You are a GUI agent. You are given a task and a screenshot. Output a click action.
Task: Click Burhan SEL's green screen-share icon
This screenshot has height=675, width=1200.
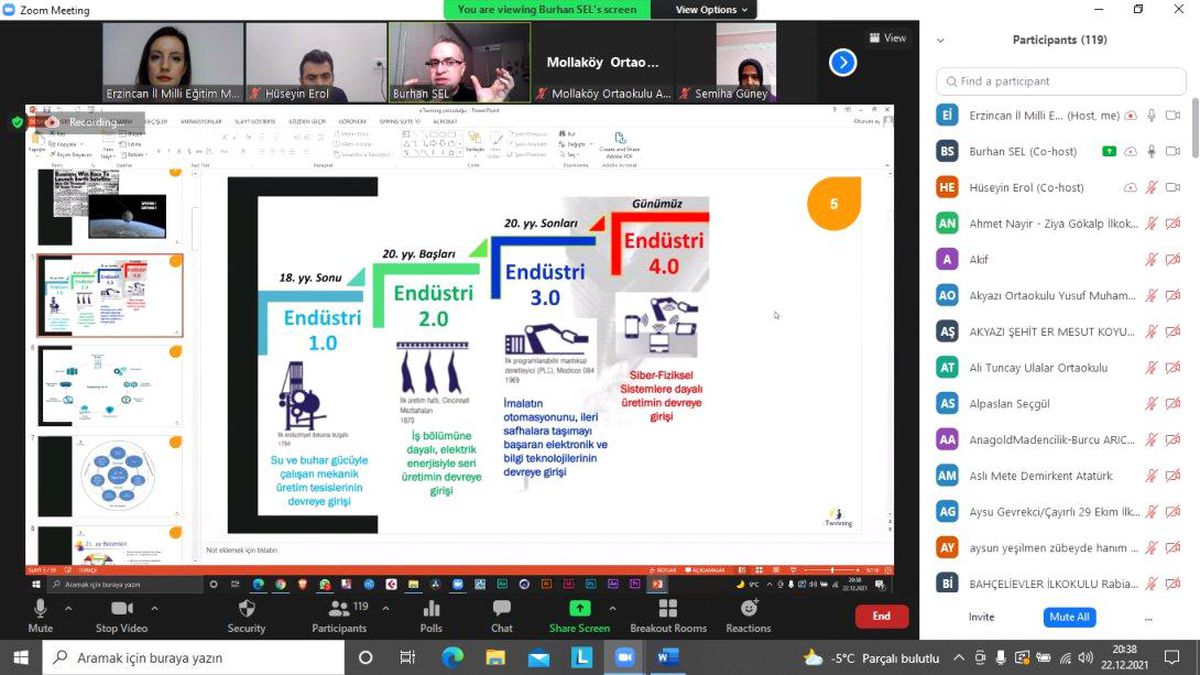click(x=1108, y=151)
